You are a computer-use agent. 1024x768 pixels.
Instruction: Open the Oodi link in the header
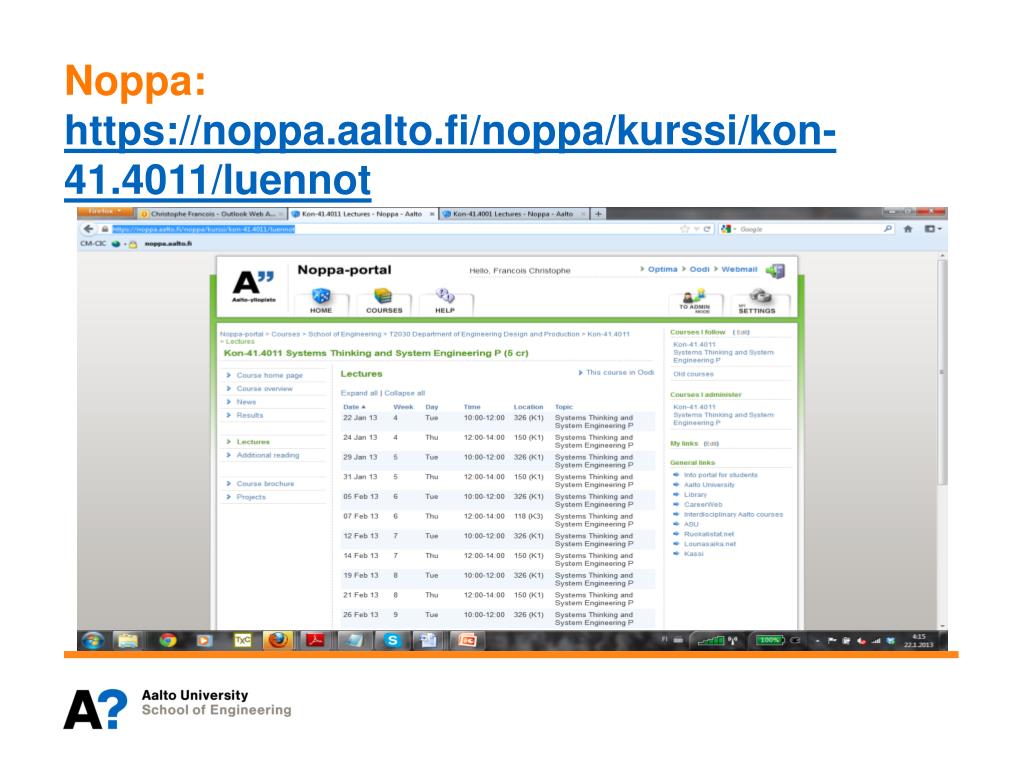point(699,269)
